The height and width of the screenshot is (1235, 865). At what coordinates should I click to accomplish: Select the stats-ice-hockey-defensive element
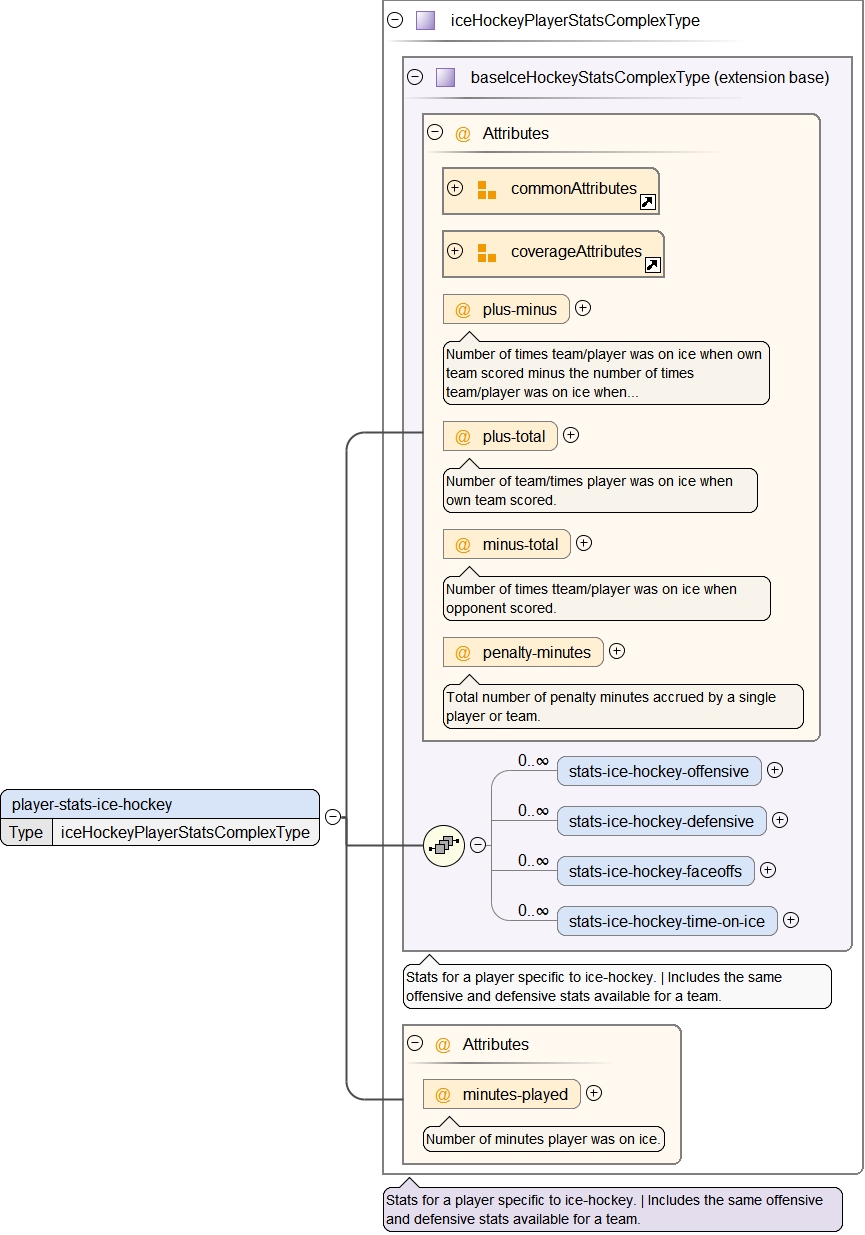click(661, 821)
